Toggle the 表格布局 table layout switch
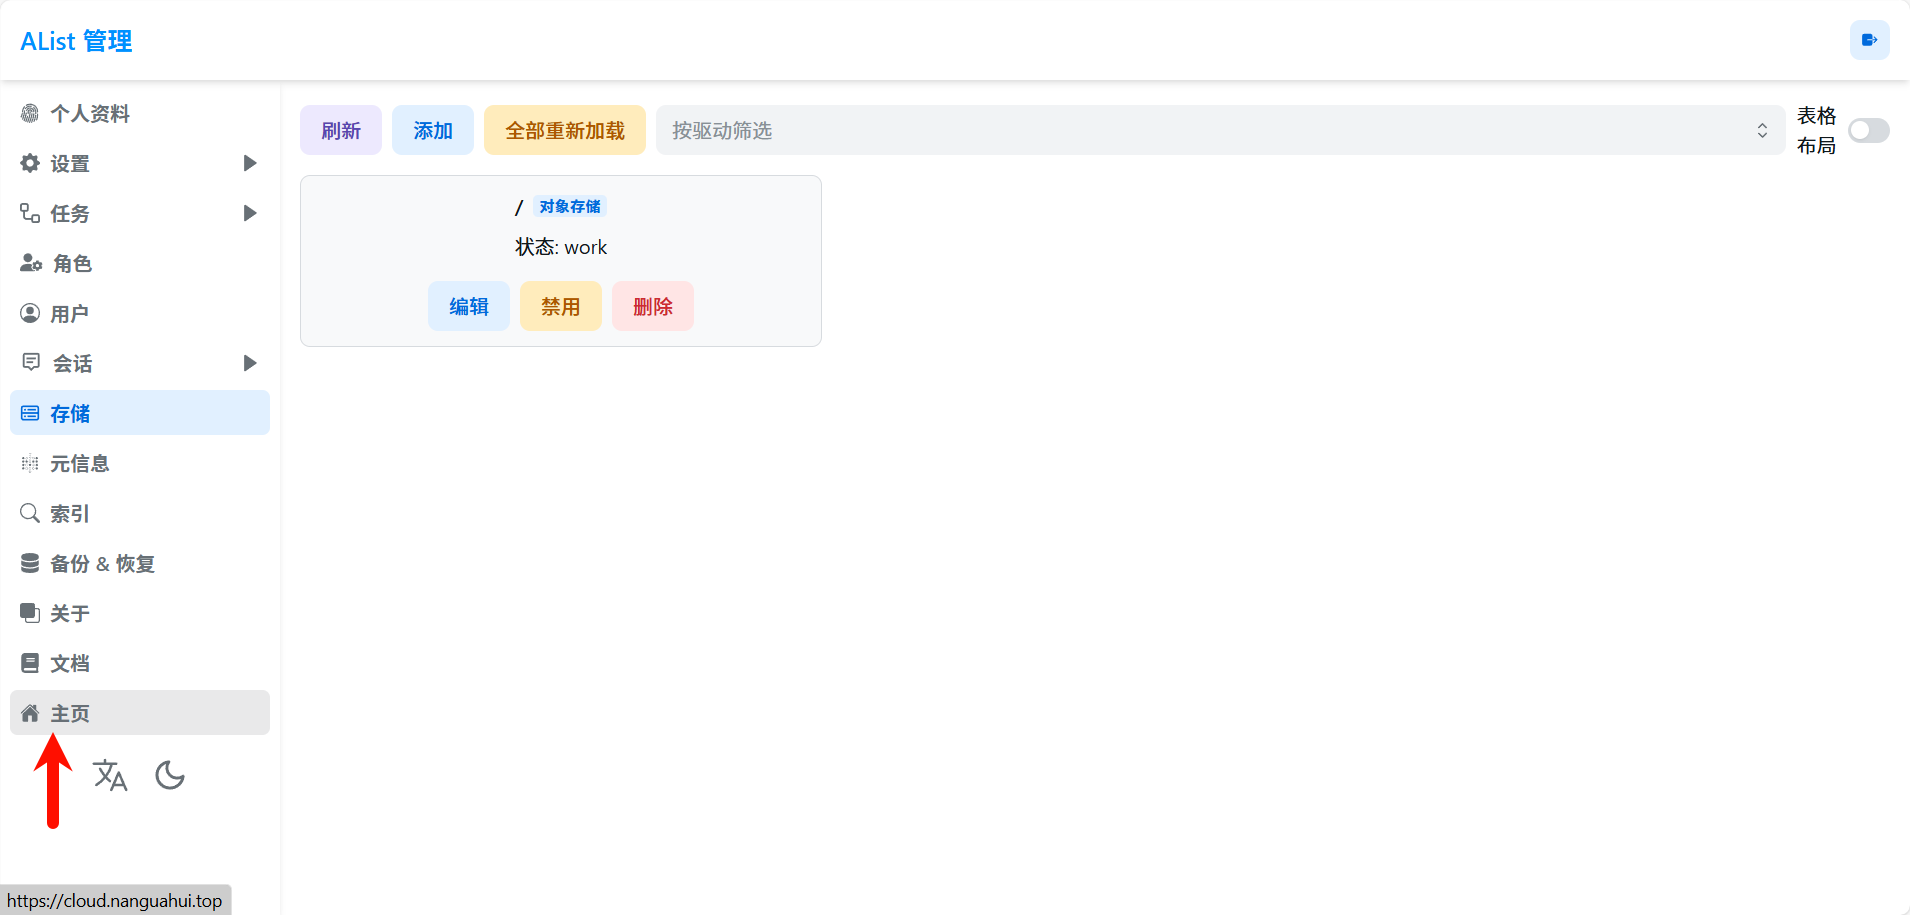 (x=1868, y=131)
